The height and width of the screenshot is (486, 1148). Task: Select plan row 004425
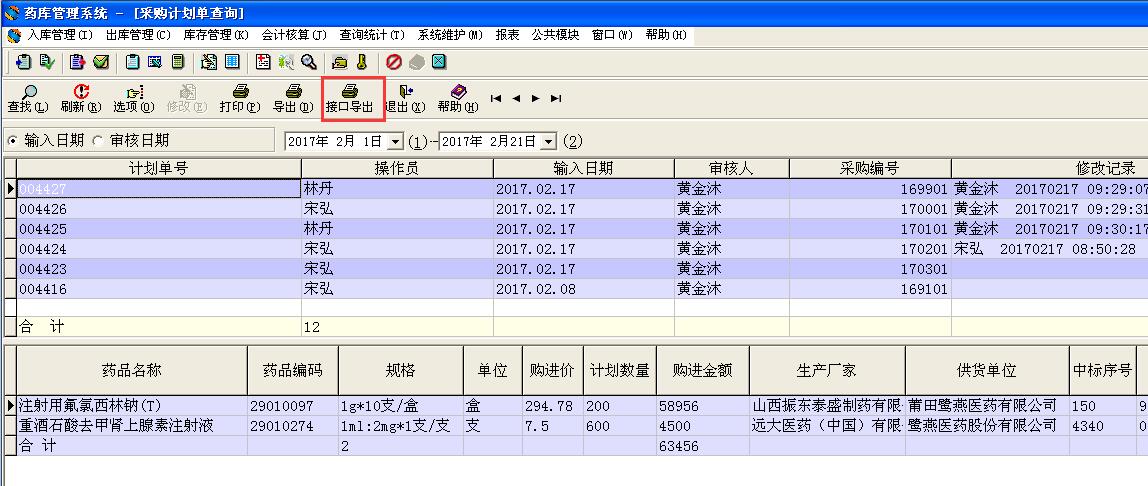[575, 229]
